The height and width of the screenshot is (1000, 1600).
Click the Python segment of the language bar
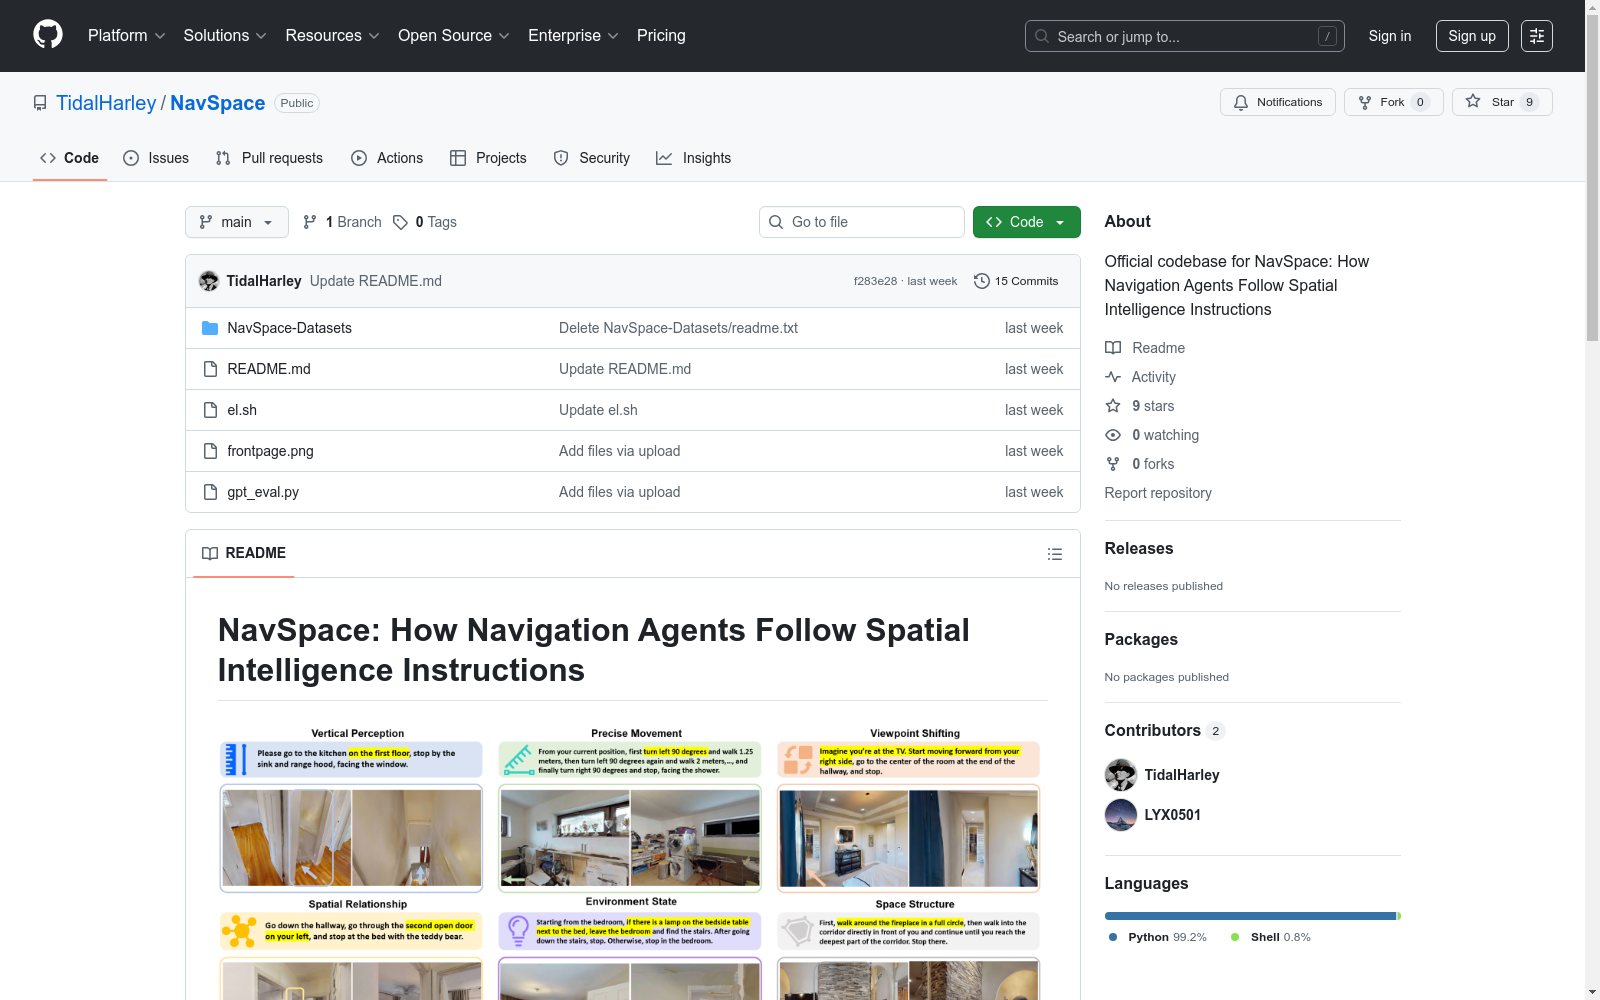(x=1250, y=916)
